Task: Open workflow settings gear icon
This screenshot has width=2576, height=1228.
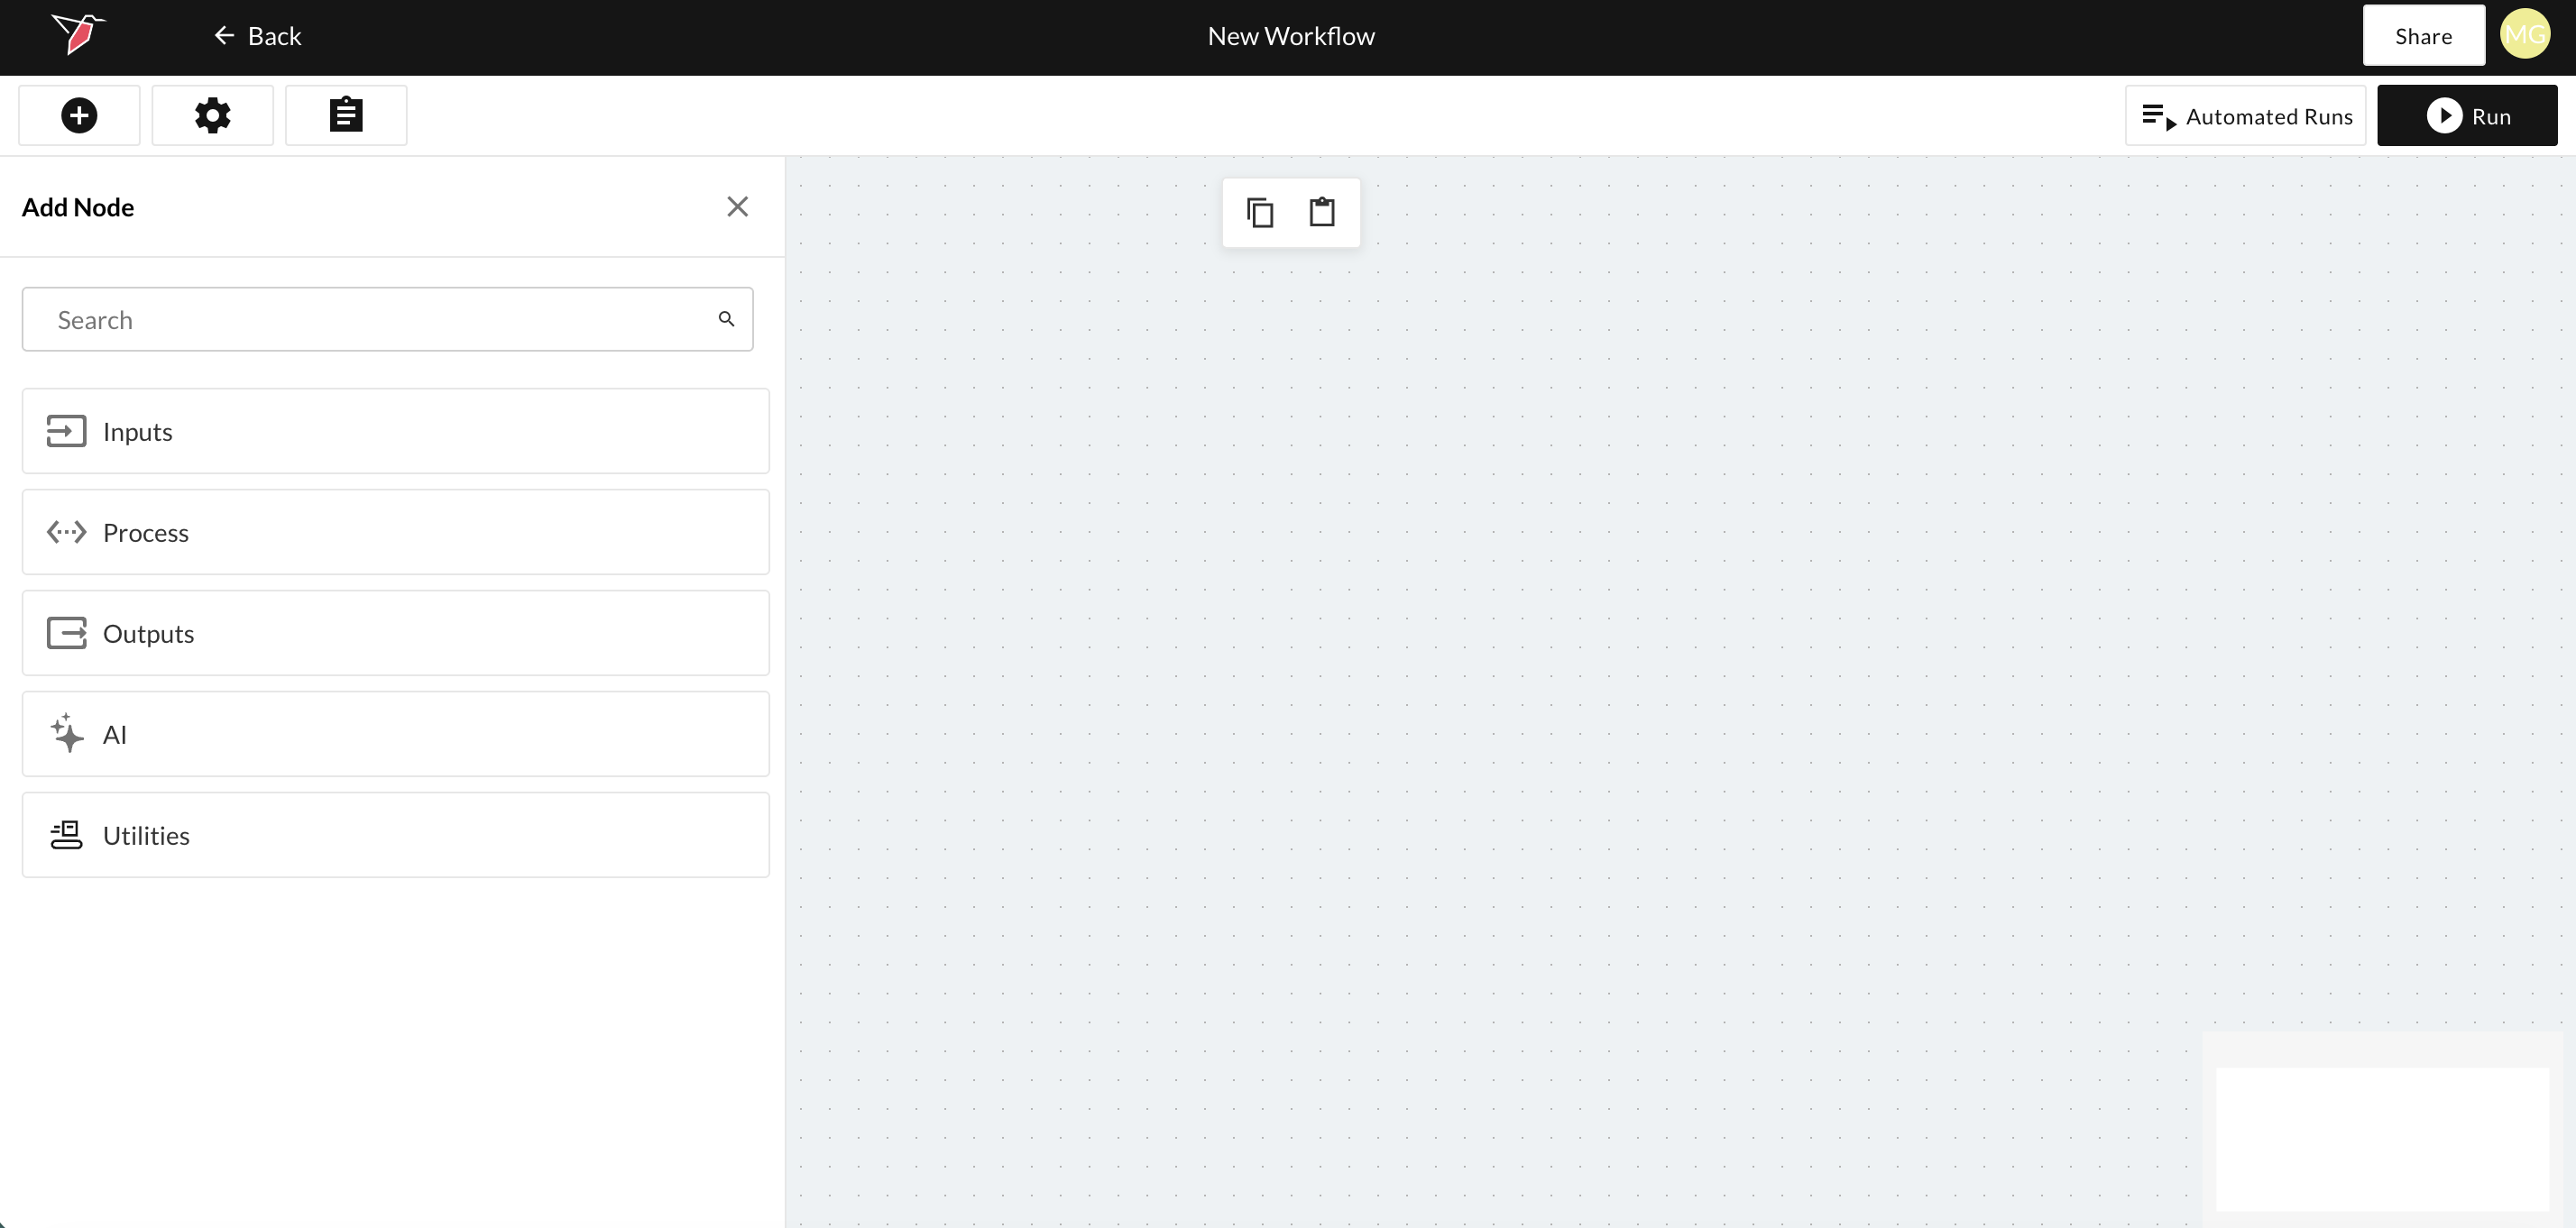Action: 212,116
